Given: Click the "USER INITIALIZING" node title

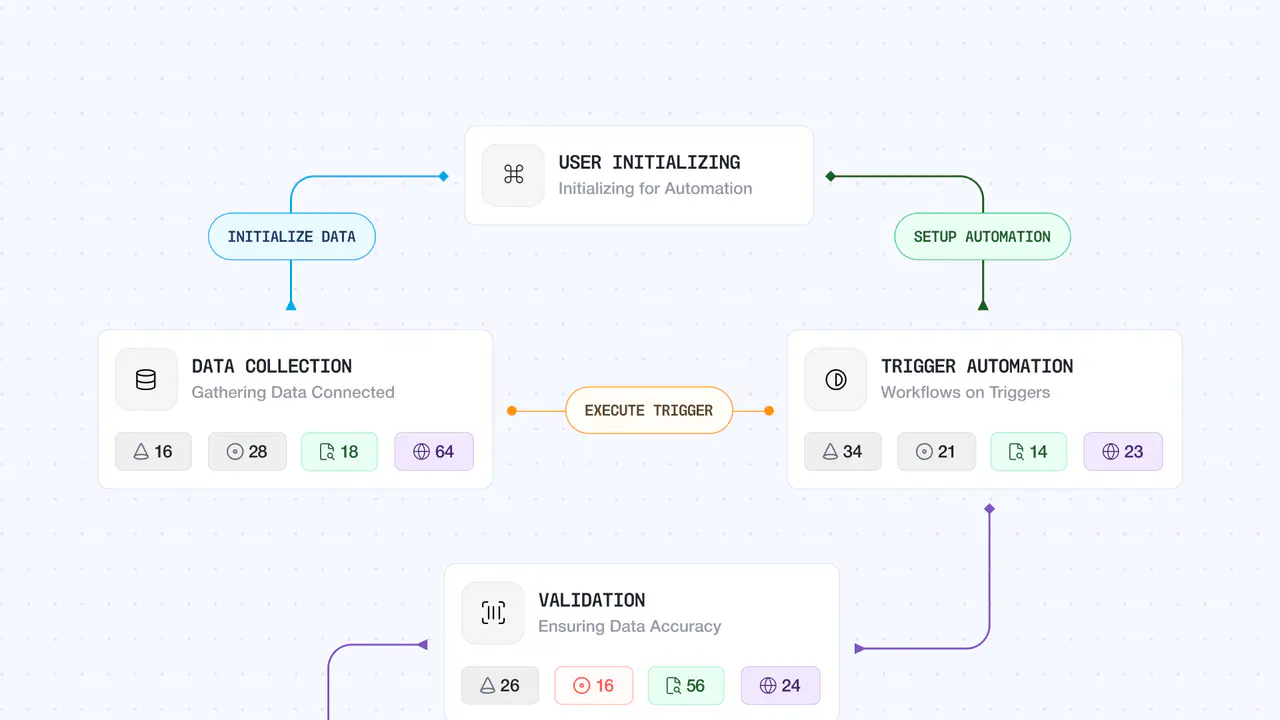Looking at the screenshot, I should coord(649,162).
